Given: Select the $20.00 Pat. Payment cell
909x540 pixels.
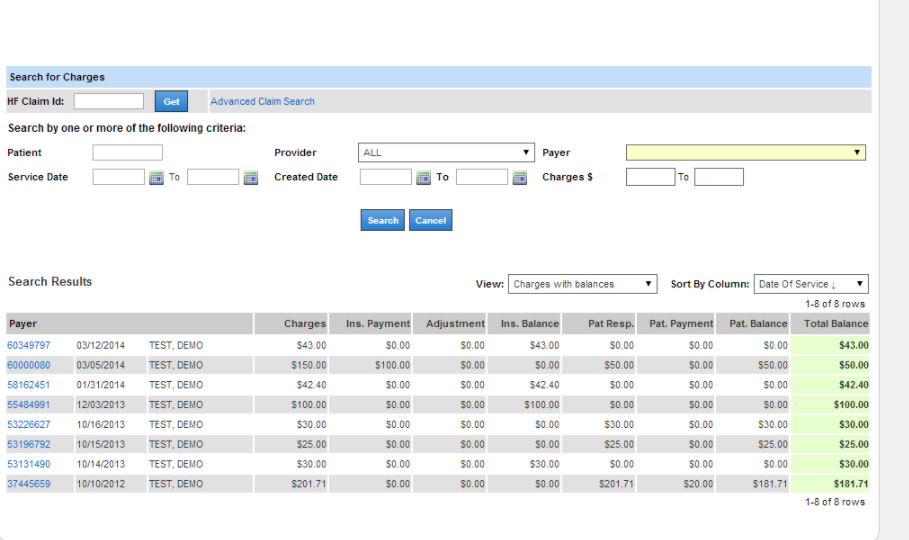Looking at the screenshot, I should click(676, 484).
